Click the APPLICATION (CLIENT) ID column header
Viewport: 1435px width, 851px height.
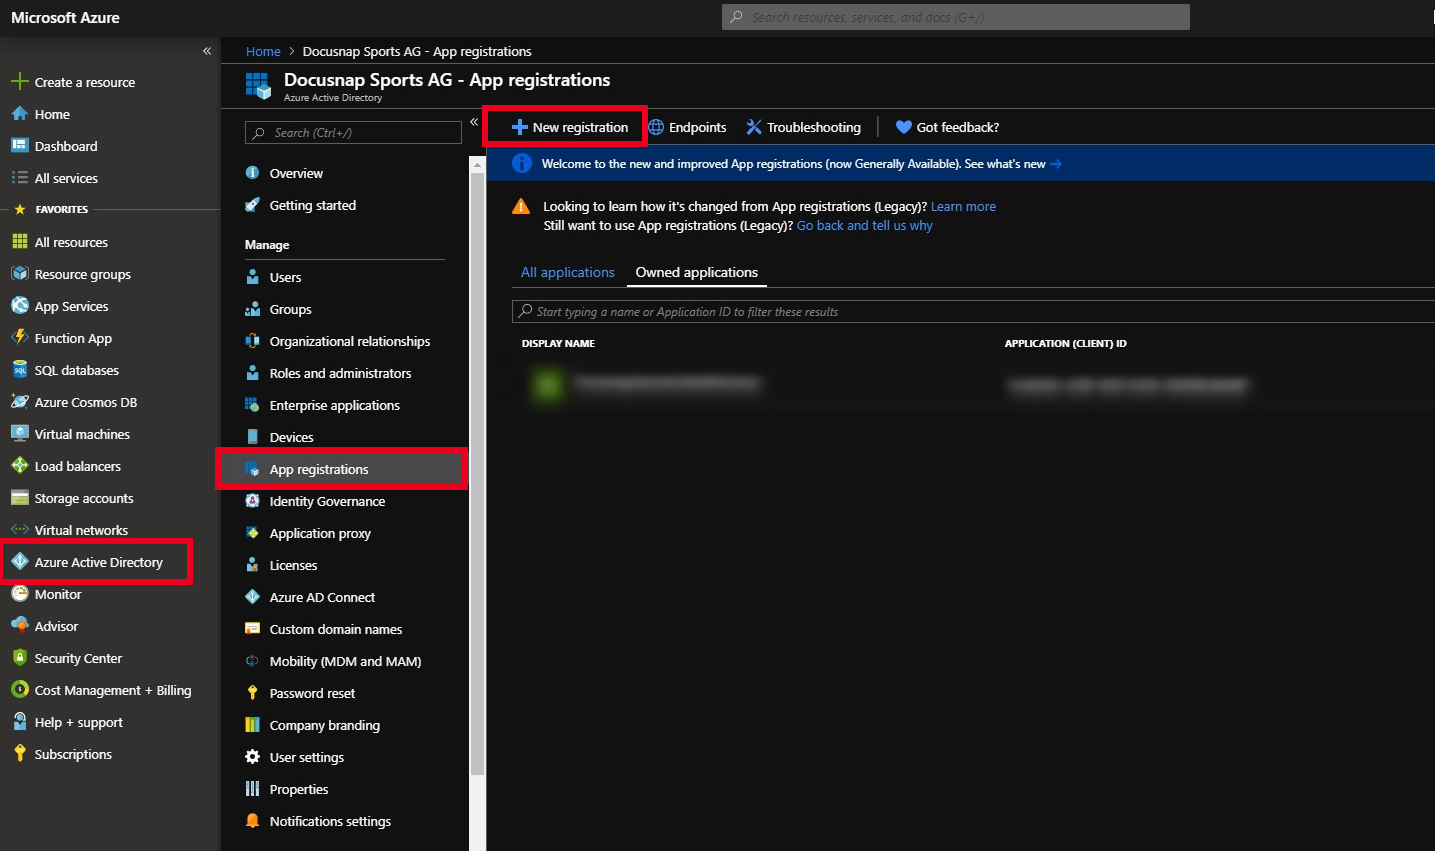[x=1065, y=343]
